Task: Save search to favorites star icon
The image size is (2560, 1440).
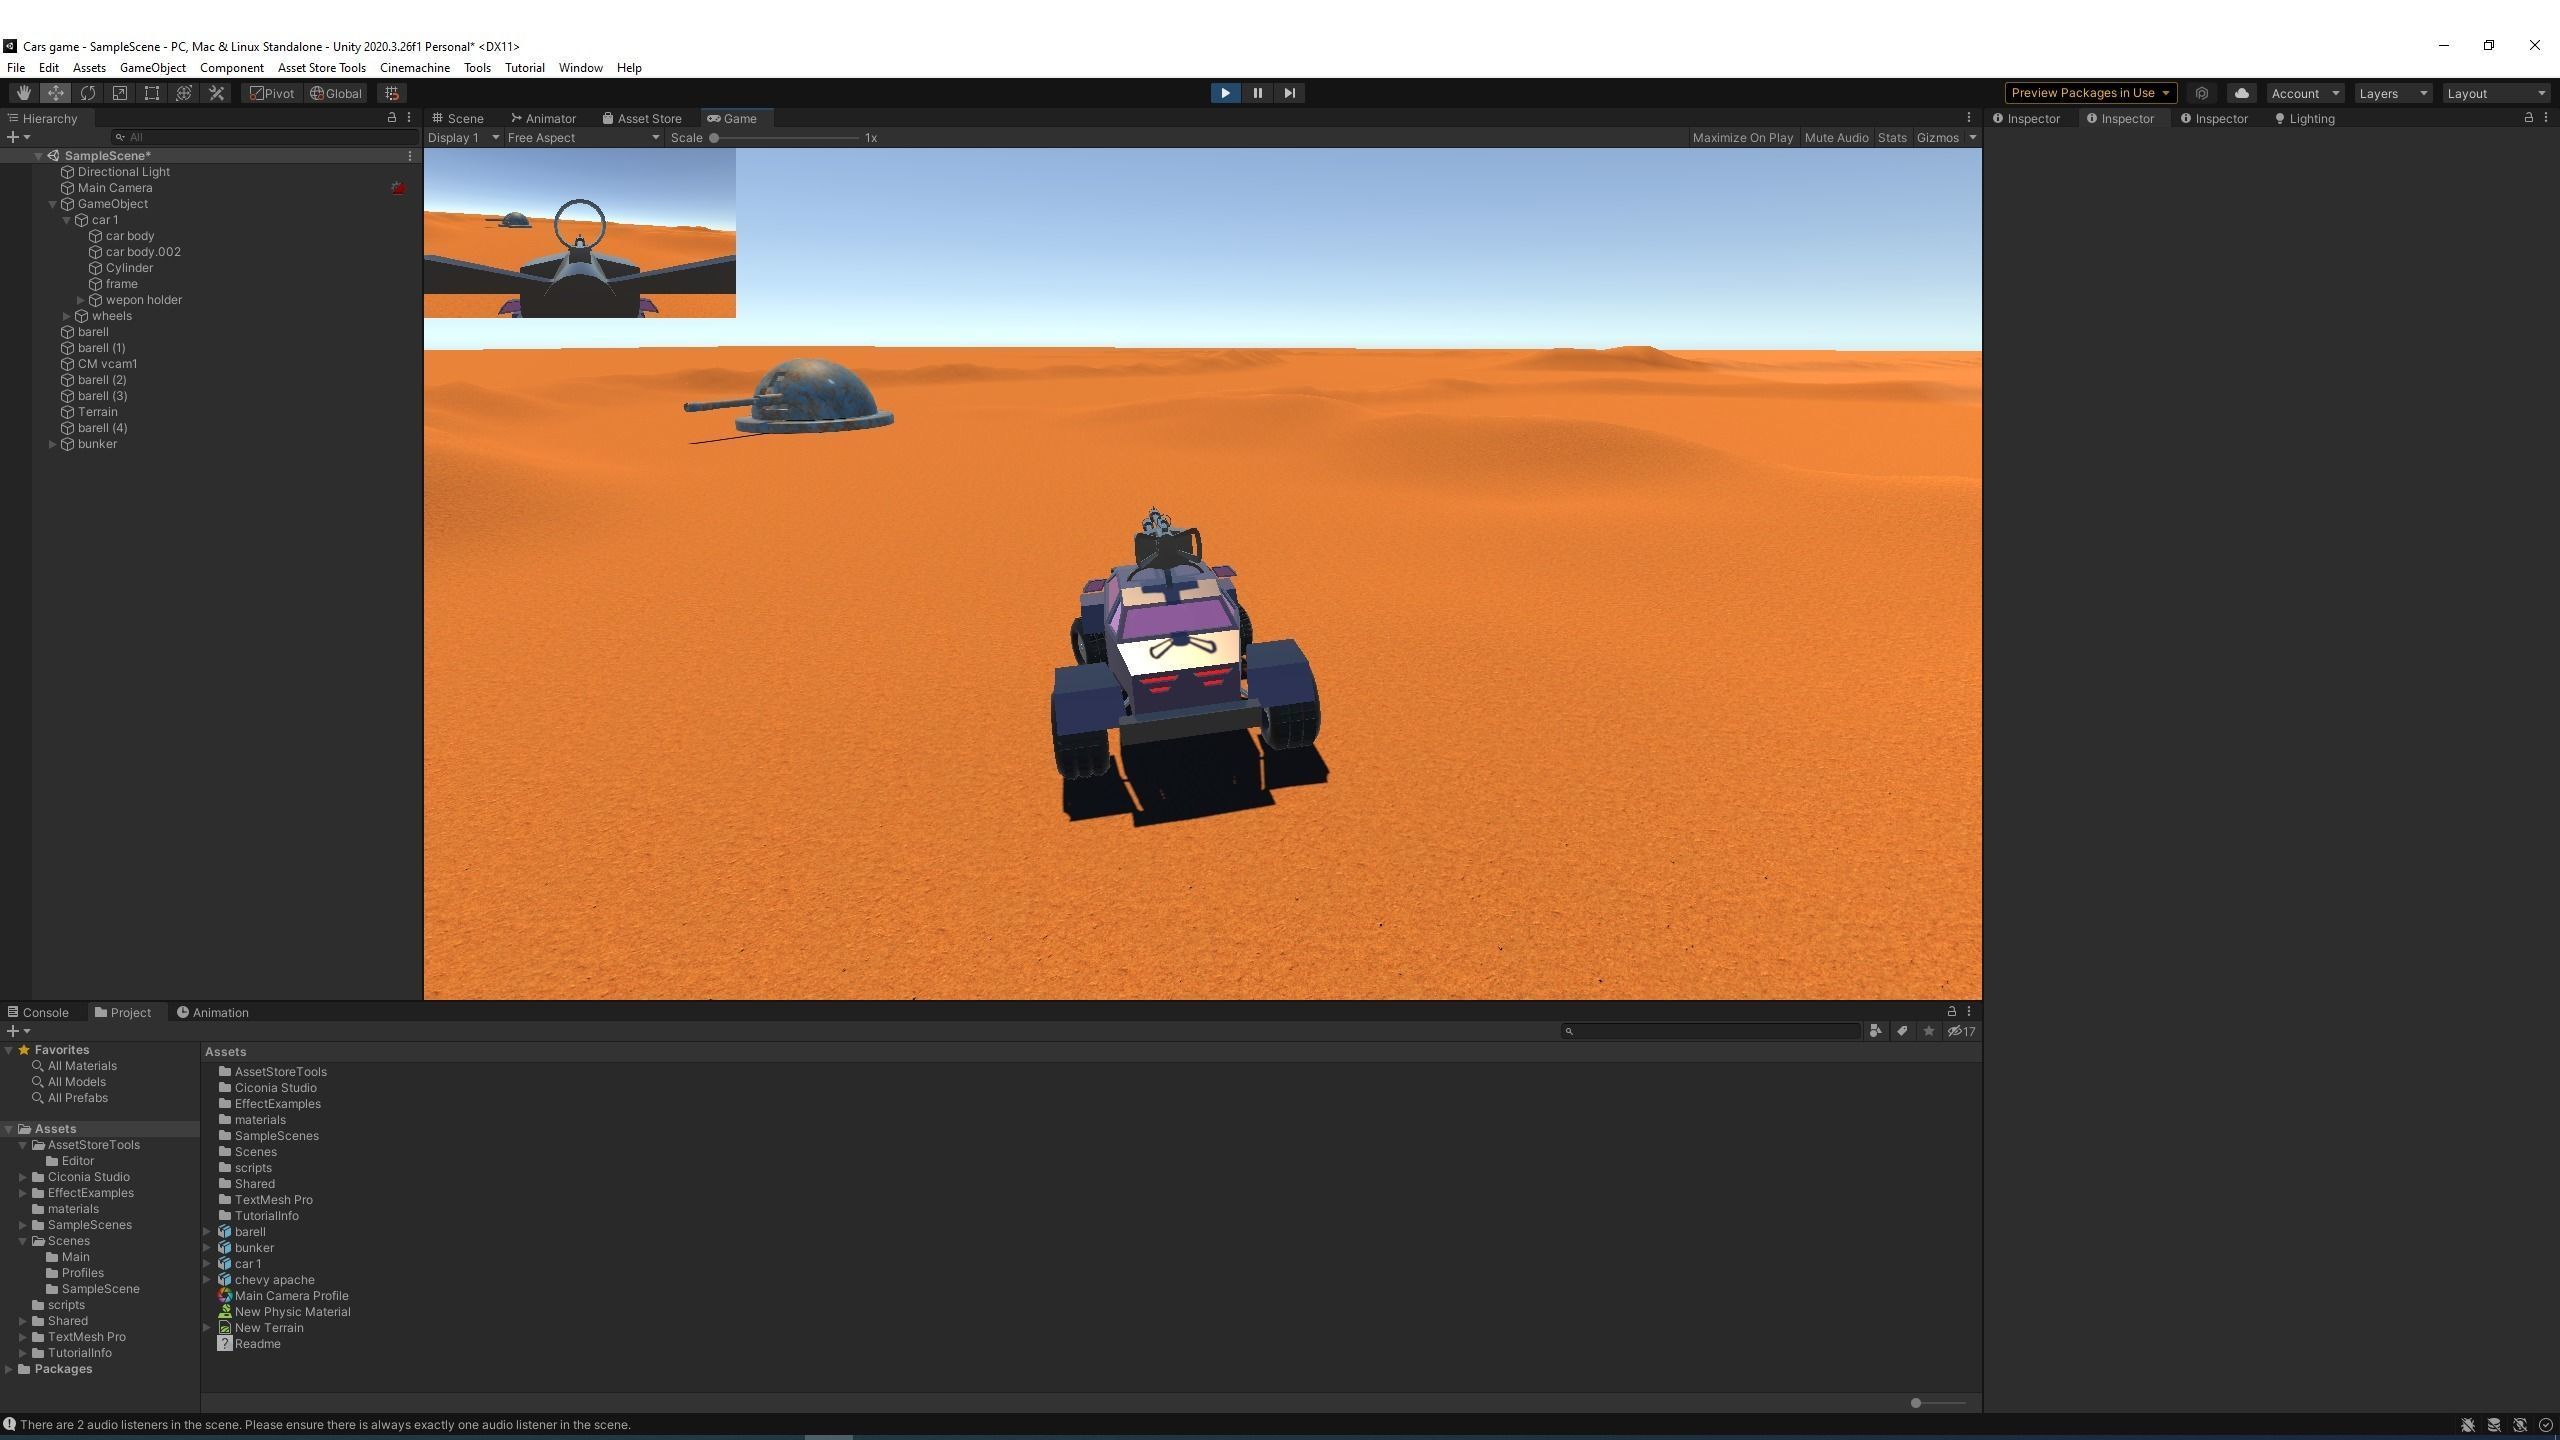Action: [x=1929, y=1031]
